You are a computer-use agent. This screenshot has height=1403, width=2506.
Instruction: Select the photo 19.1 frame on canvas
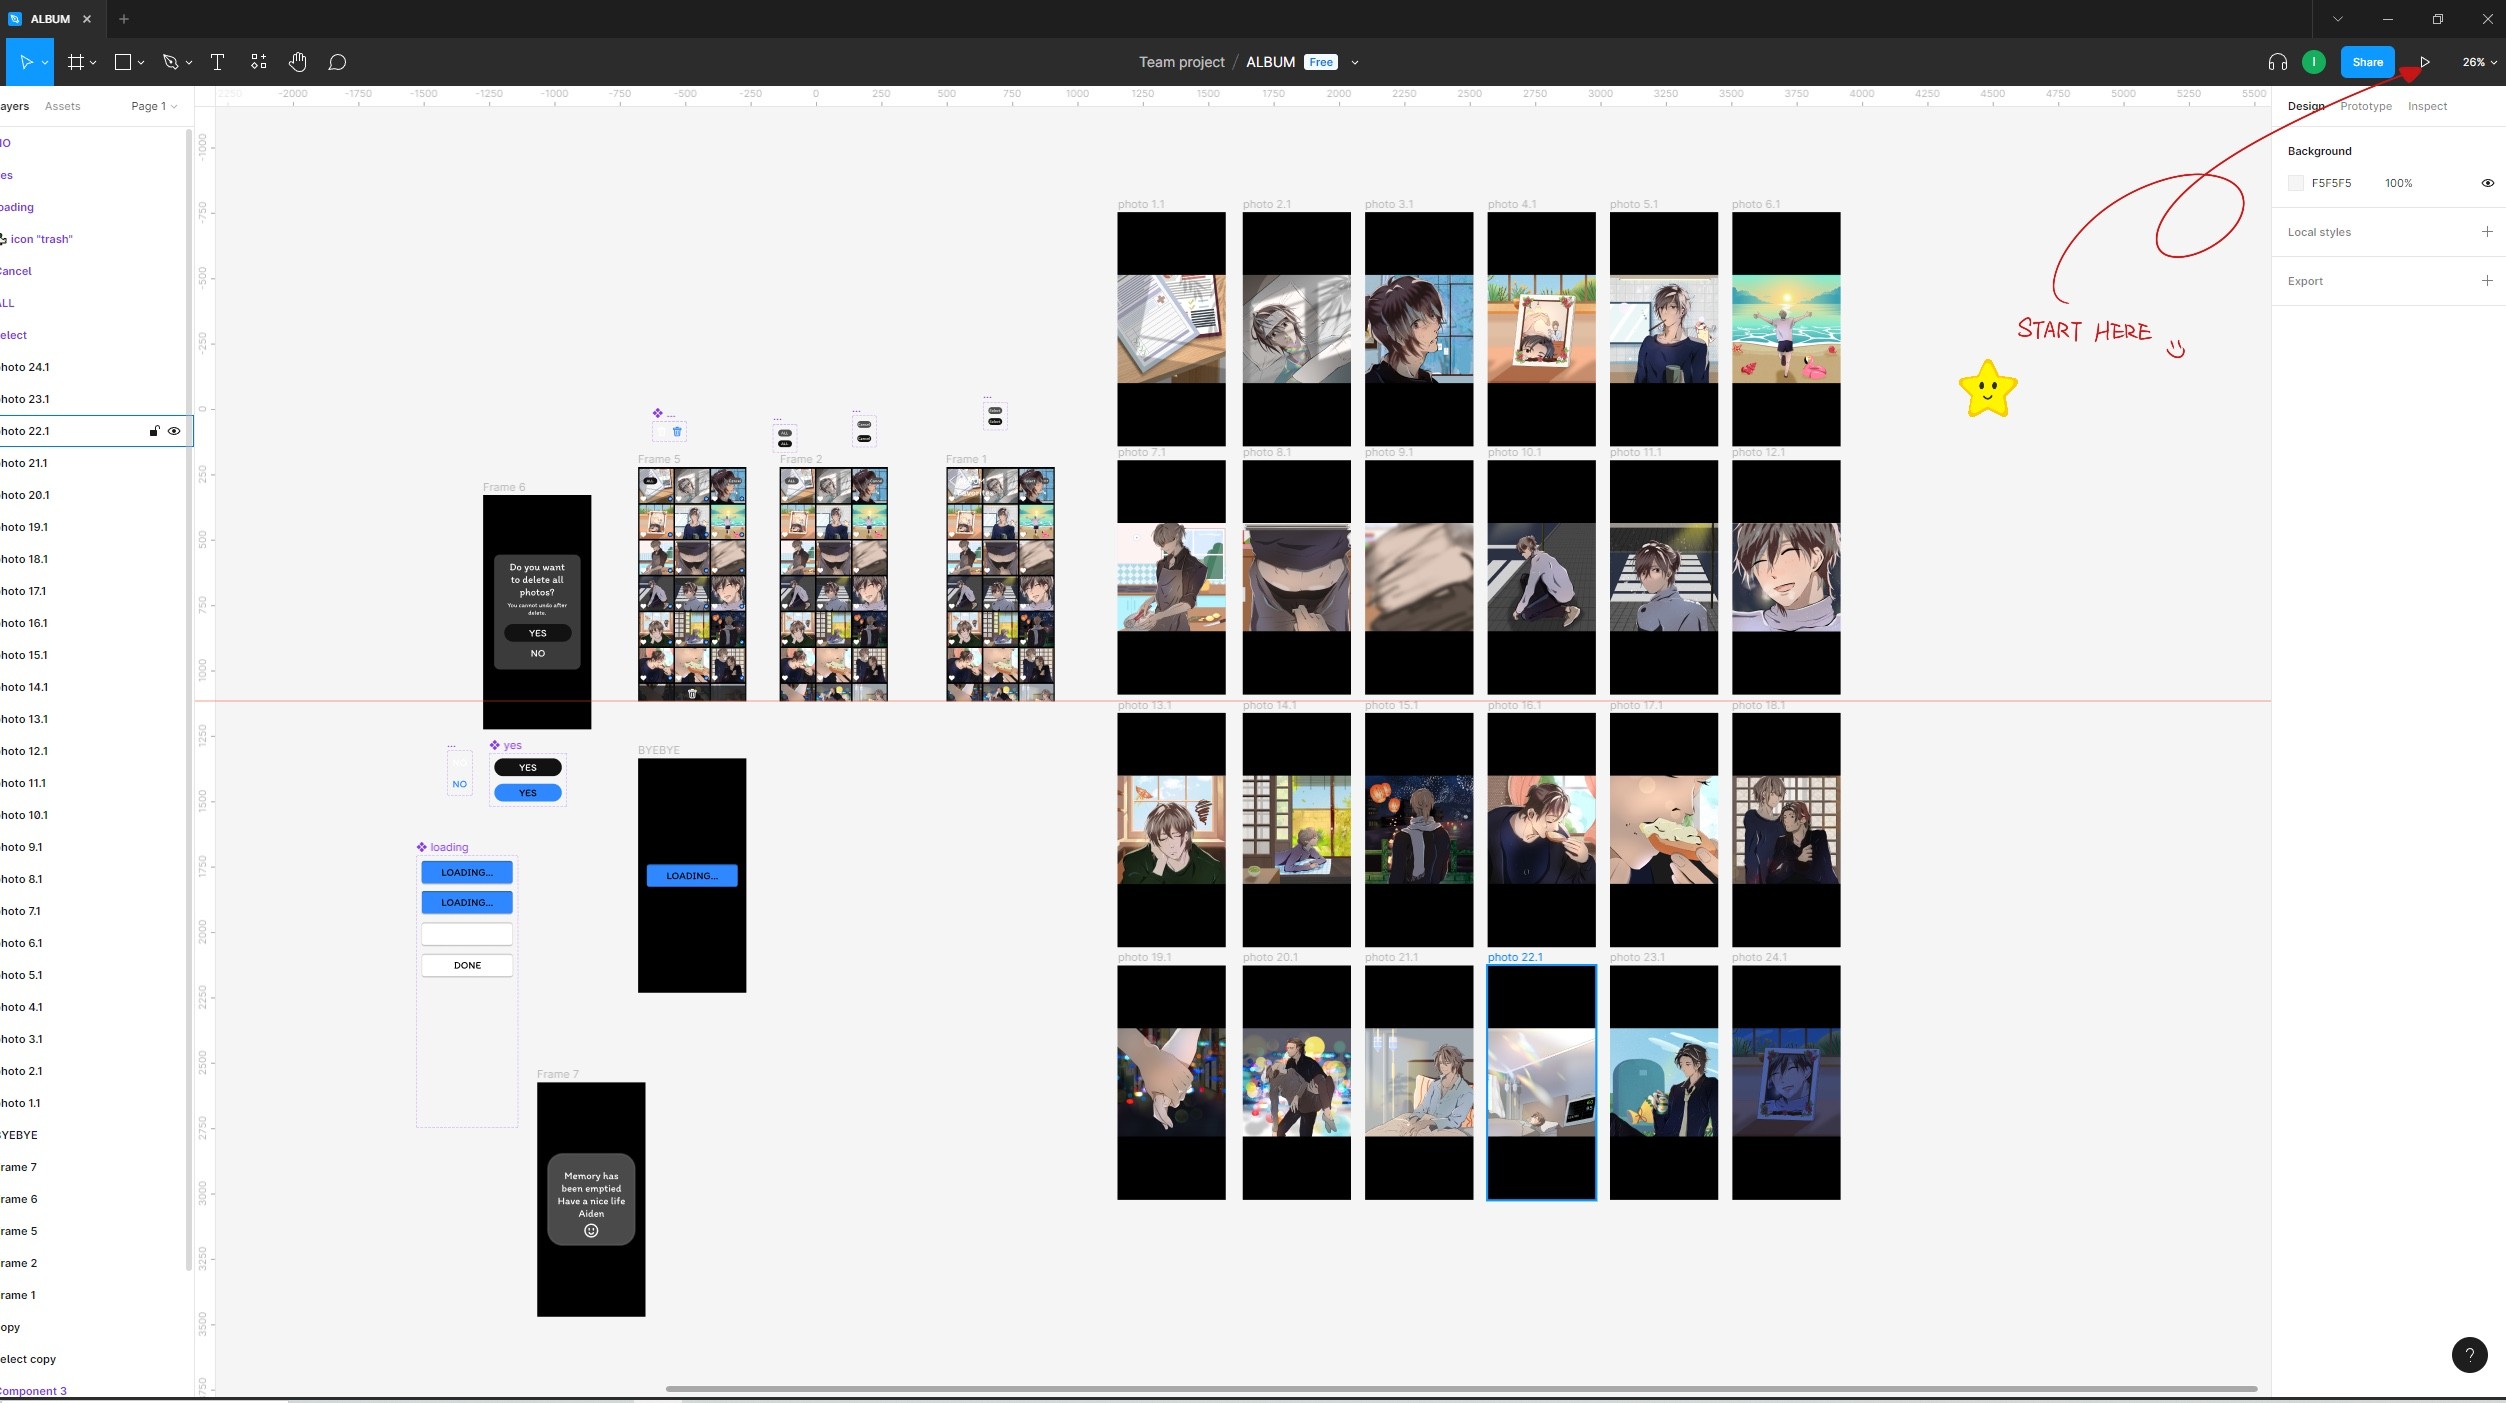[1170, 1082]
